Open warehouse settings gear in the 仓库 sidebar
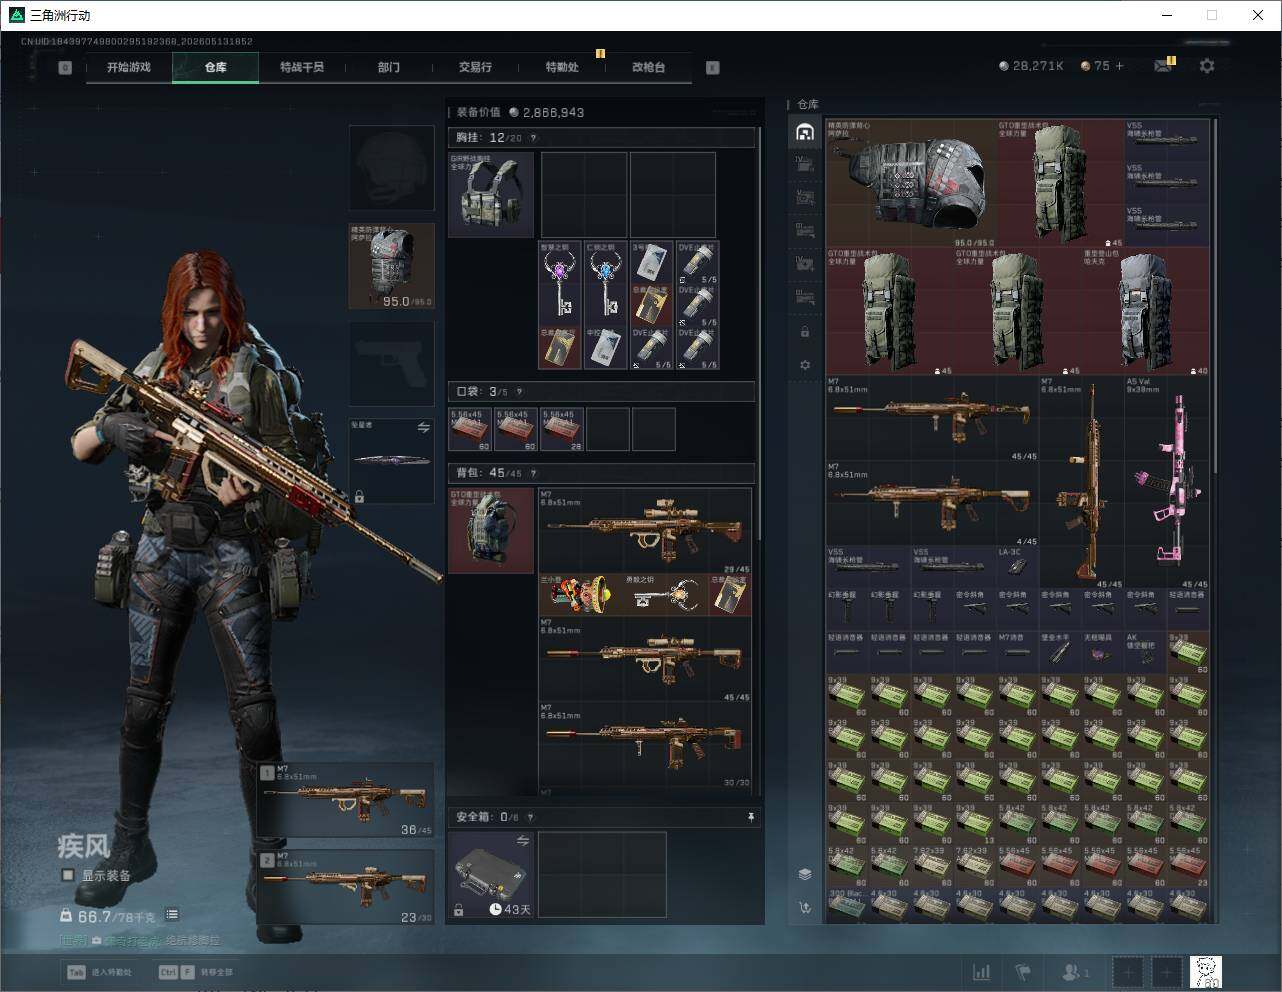This screenshot has height=992, width=1282. coord(805,365)
